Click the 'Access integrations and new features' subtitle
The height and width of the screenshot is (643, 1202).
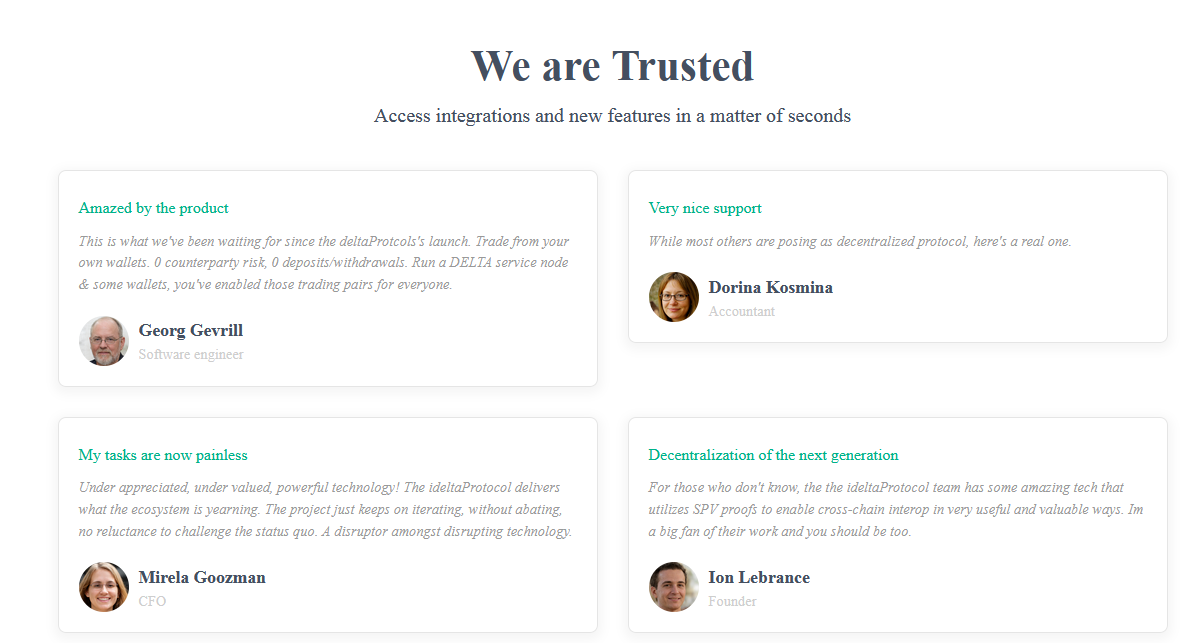(612, 116)
